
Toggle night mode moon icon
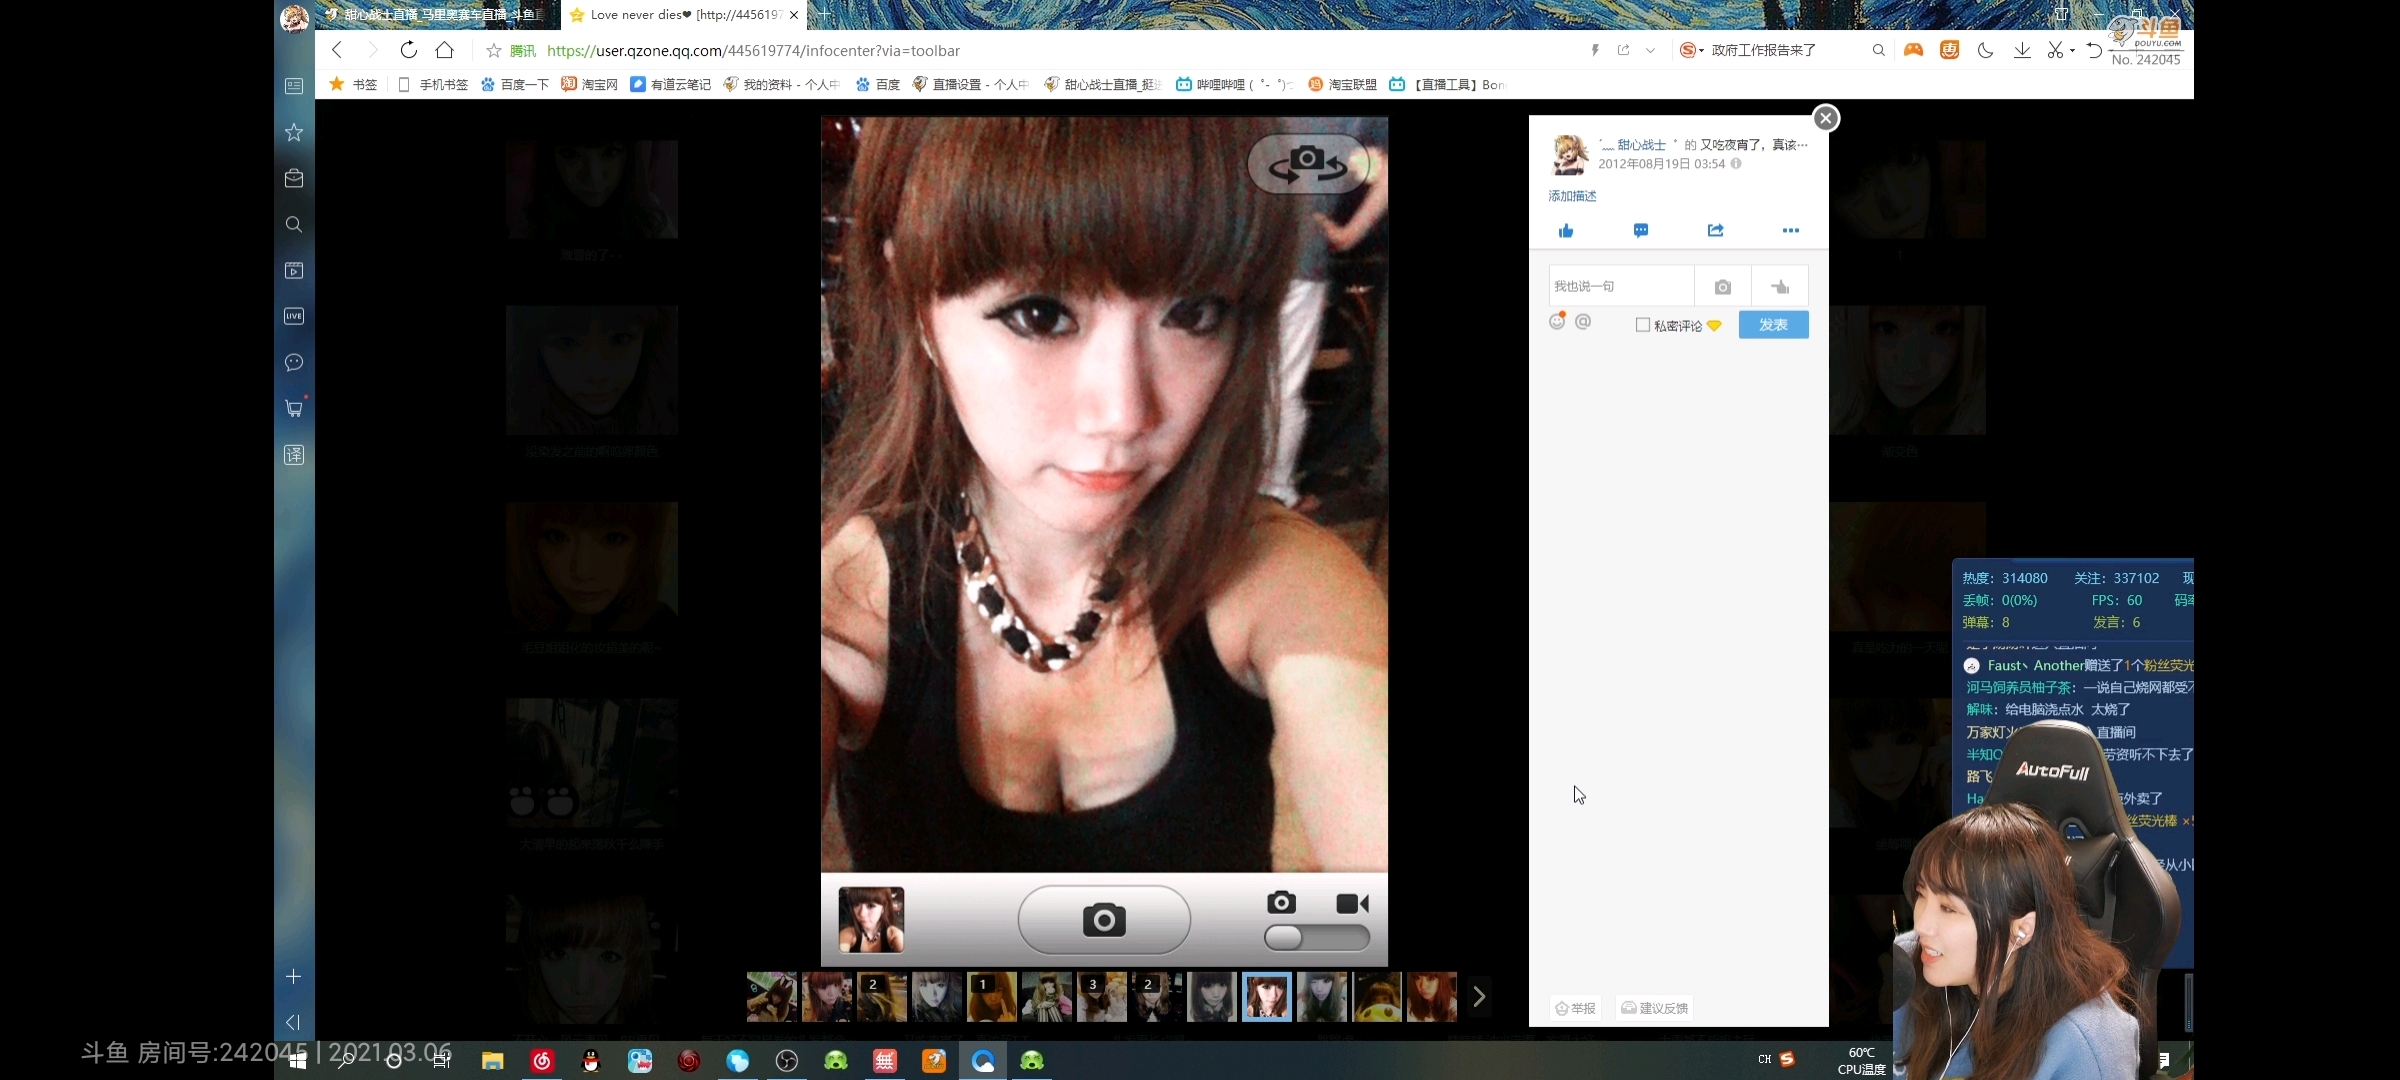[1986, 50]
